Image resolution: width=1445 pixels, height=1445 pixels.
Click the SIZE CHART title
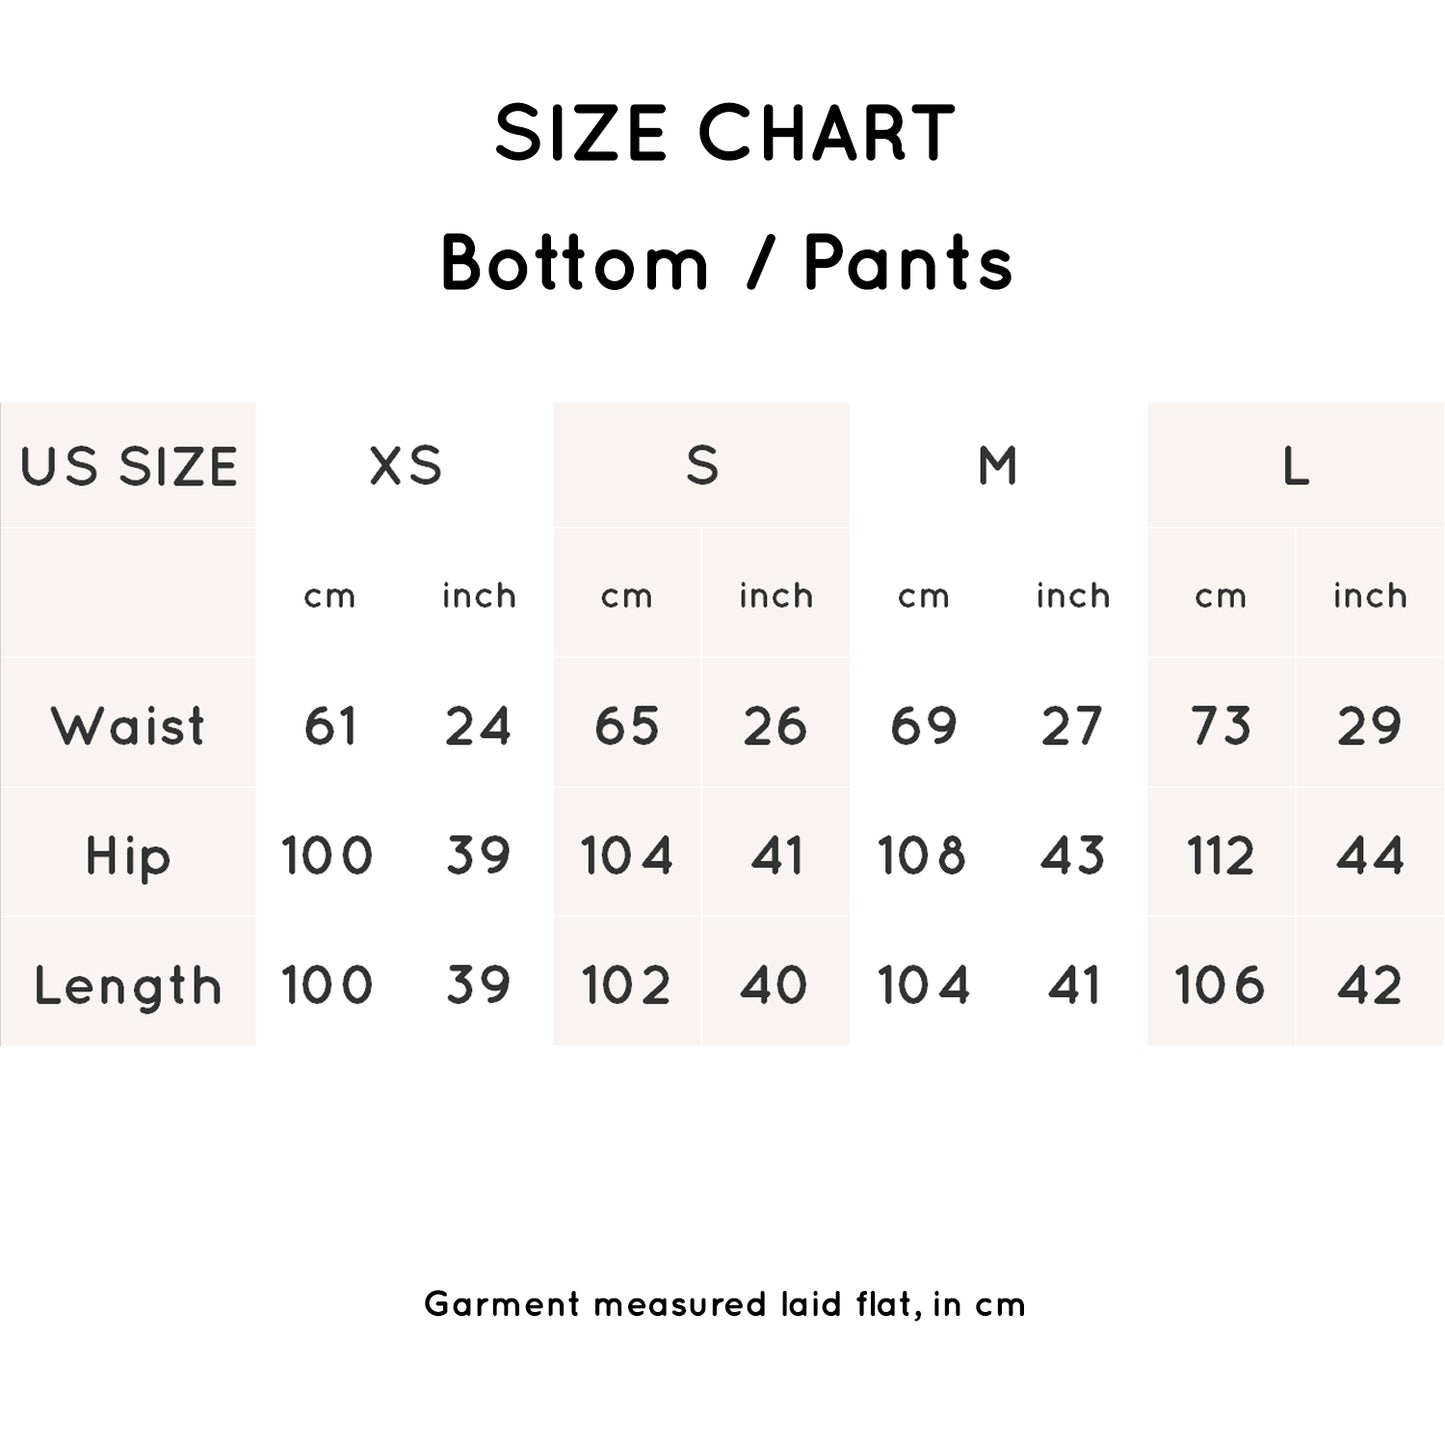tap(725, 133)
